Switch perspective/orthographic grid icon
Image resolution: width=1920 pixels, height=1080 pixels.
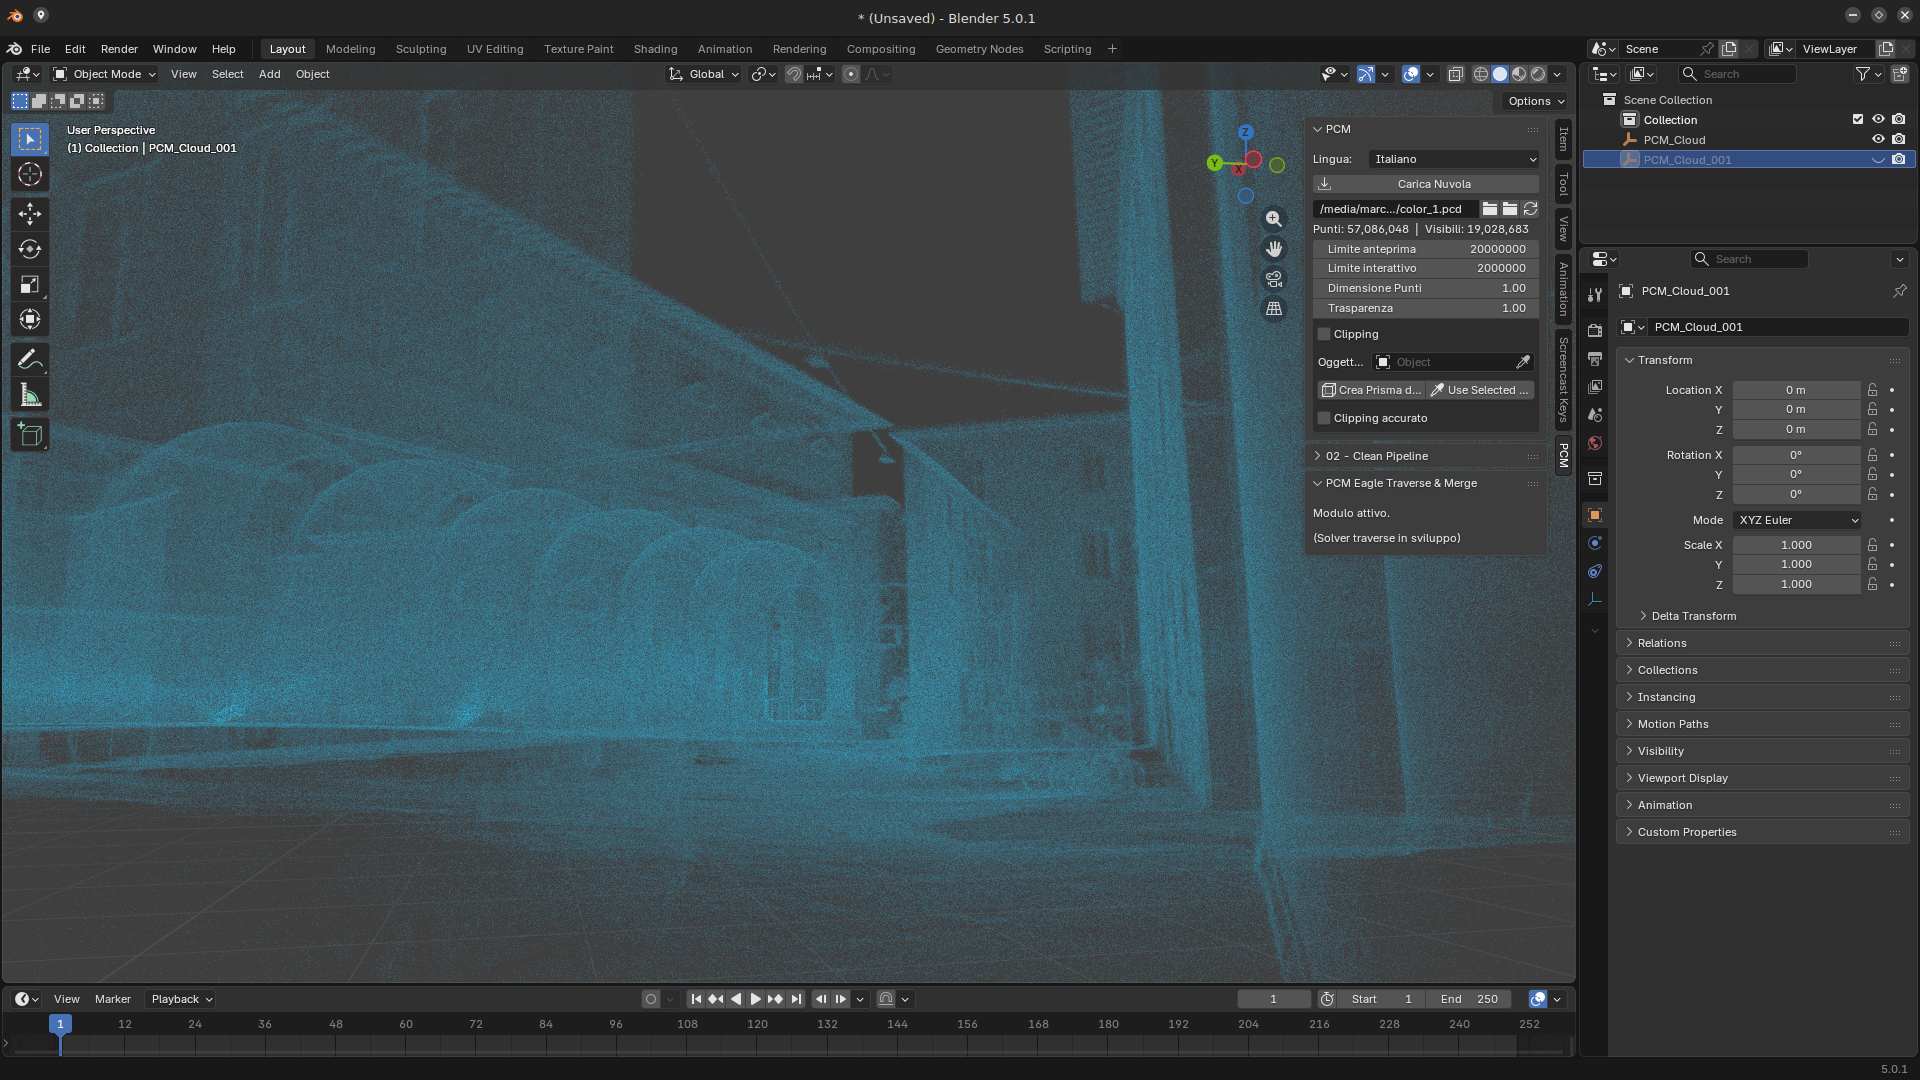pyautogui.click(x=1274, y=309)
